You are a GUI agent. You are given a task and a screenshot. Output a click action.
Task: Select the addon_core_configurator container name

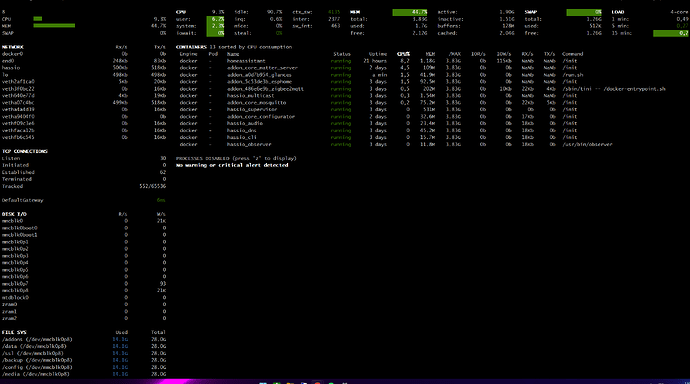pyautogui.click(x=261, y=117)
